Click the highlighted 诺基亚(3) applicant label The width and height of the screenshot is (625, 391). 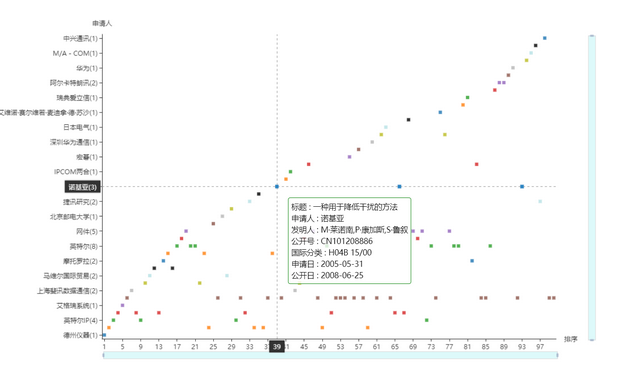point(82,187)
